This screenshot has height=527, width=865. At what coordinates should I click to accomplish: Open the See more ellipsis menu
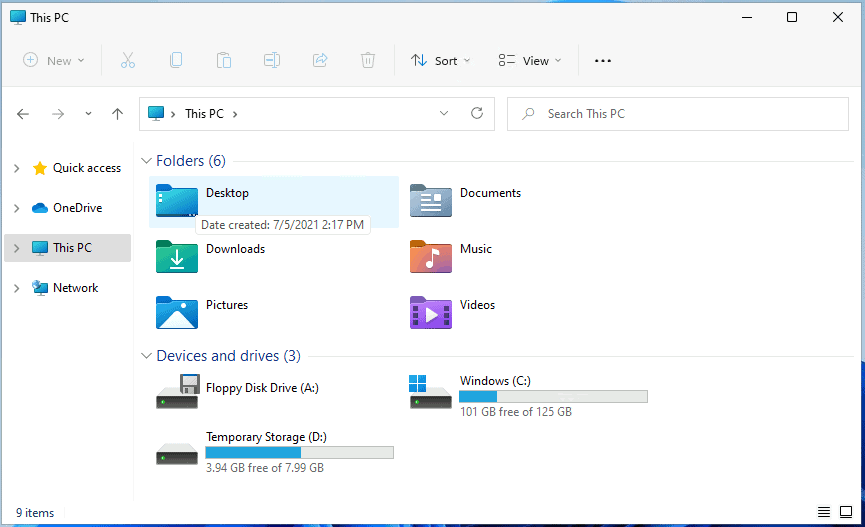(603, 61)
